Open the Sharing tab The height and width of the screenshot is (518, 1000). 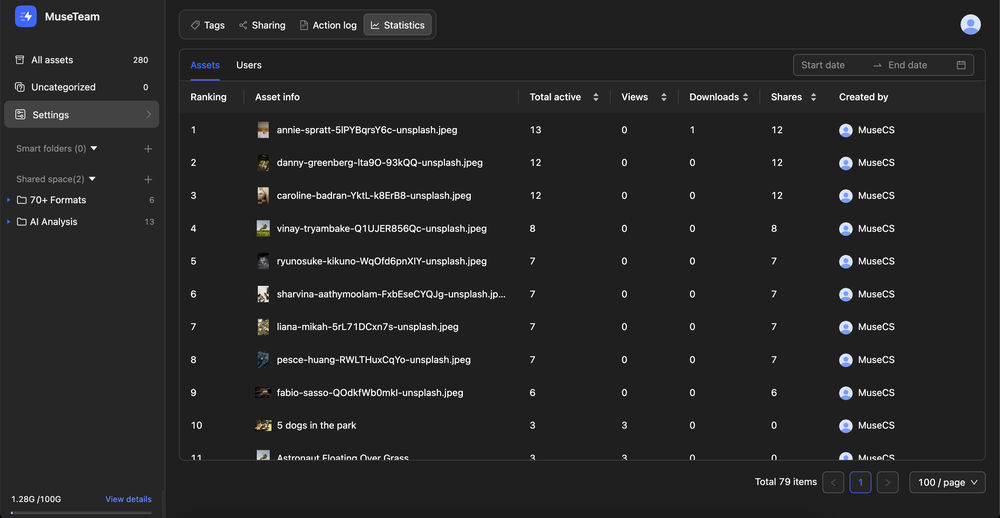click(262, 25)
